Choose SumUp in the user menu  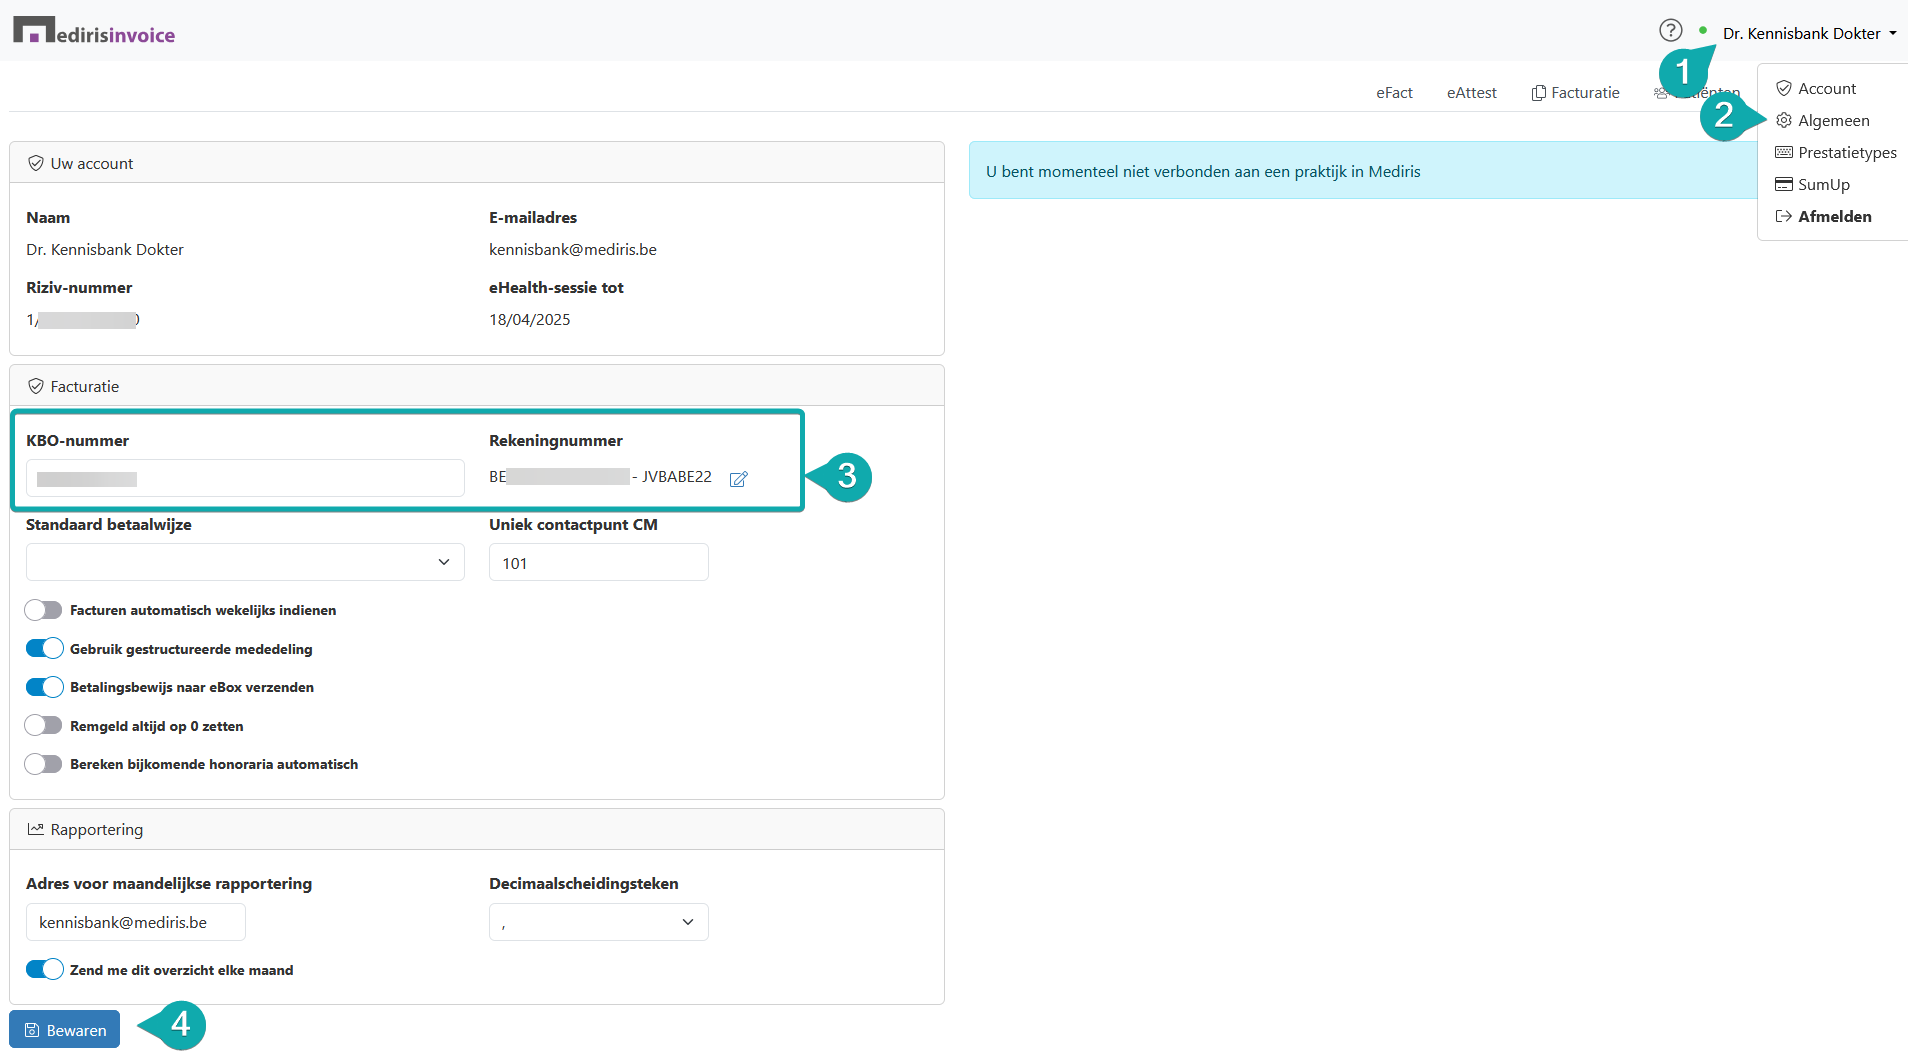click(x=1824, y=185)
